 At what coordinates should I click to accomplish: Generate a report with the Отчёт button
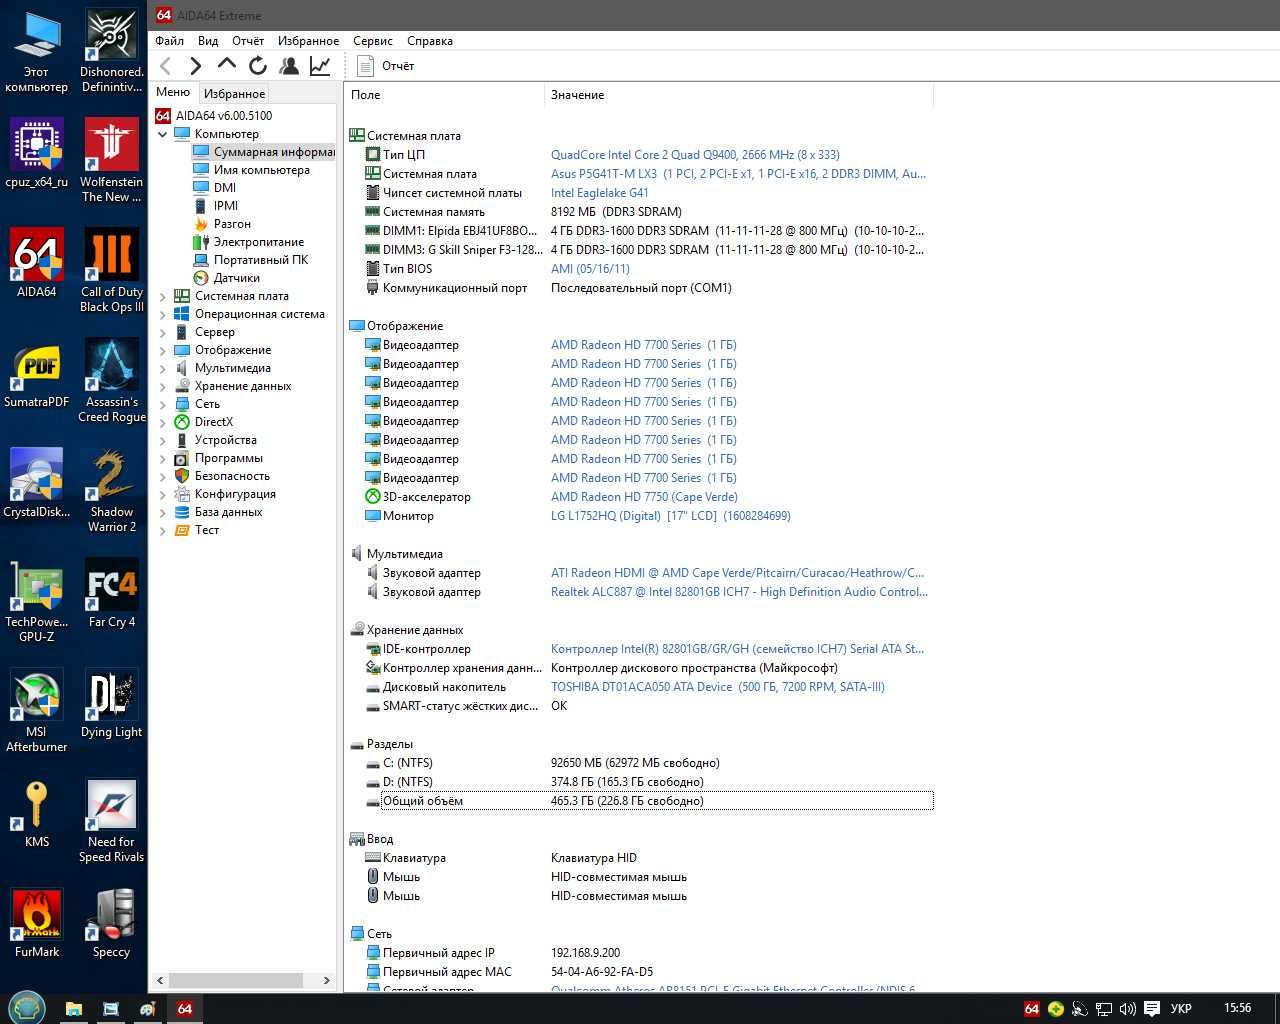[x=386, y=66]
